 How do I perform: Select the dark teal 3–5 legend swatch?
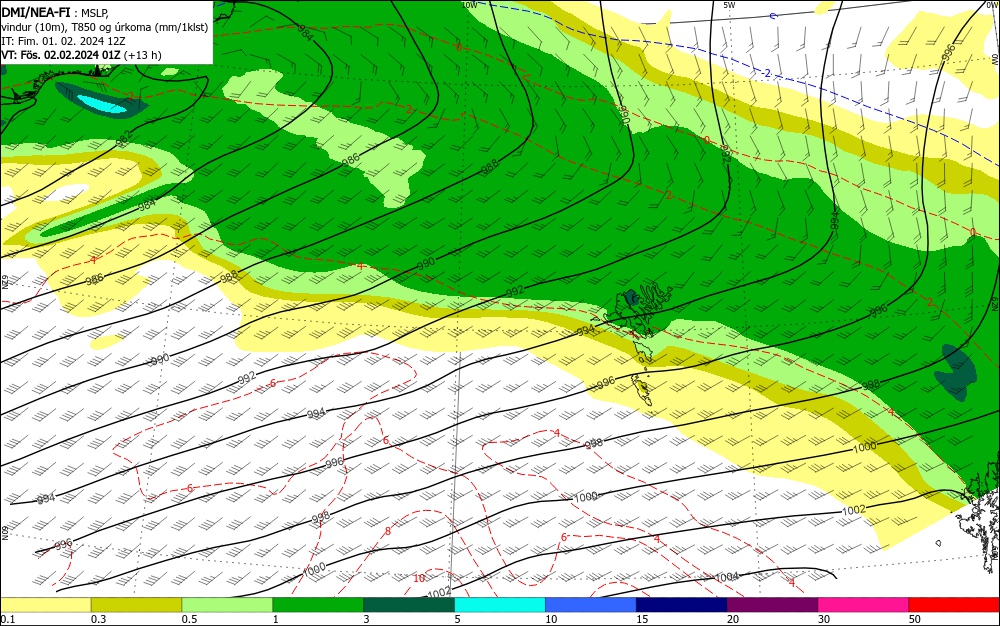click(409, 605)
